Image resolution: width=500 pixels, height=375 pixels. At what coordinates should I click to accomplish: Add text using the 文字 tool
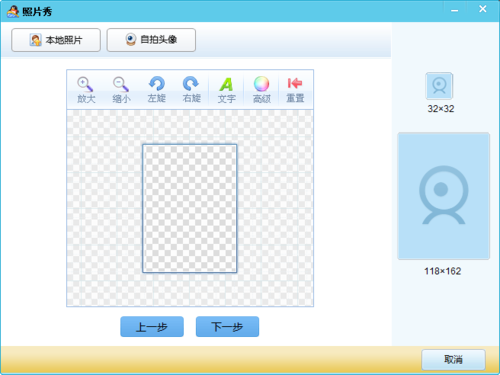coord(226,90)
